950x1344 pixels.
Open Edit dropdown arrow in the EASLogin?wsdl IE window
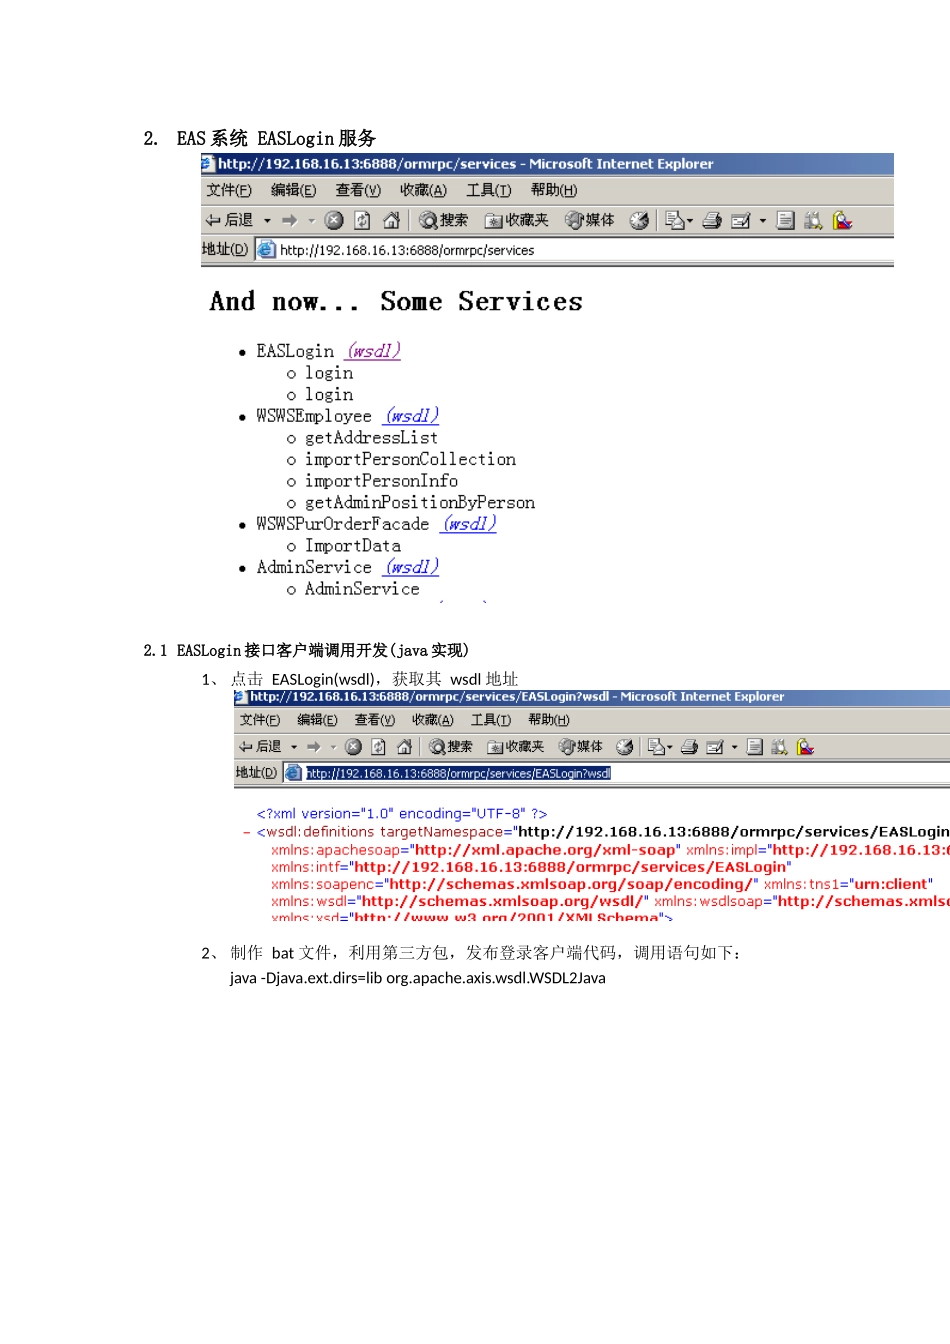[734, 747]
